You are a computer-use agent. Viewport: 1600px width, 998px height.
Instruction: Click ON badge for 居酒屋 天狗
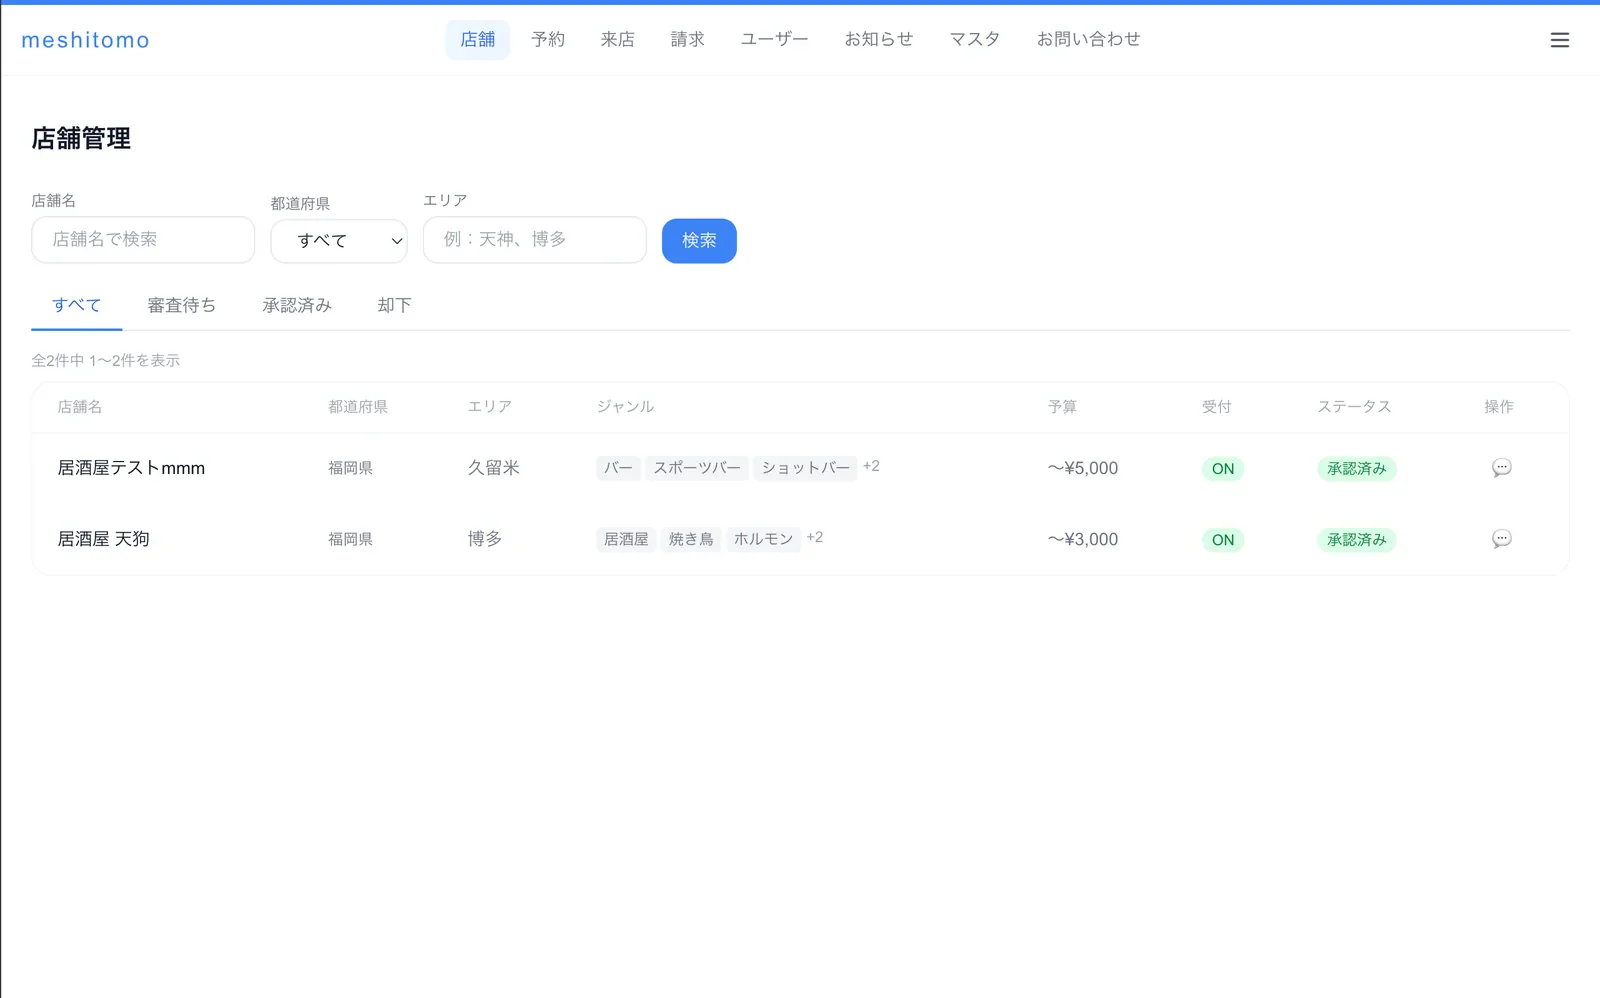[x=1223, y=540]
